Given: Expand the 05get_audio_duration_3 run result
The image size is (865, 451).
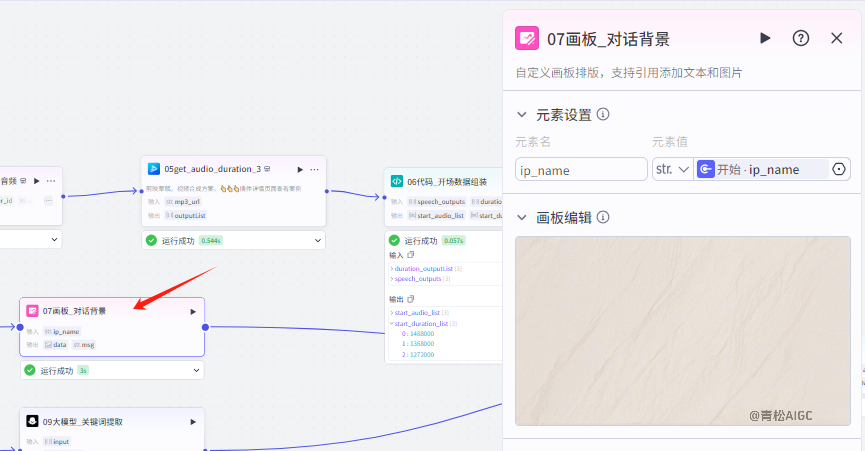Looking at the screenshot, I should tap(318, 240).
